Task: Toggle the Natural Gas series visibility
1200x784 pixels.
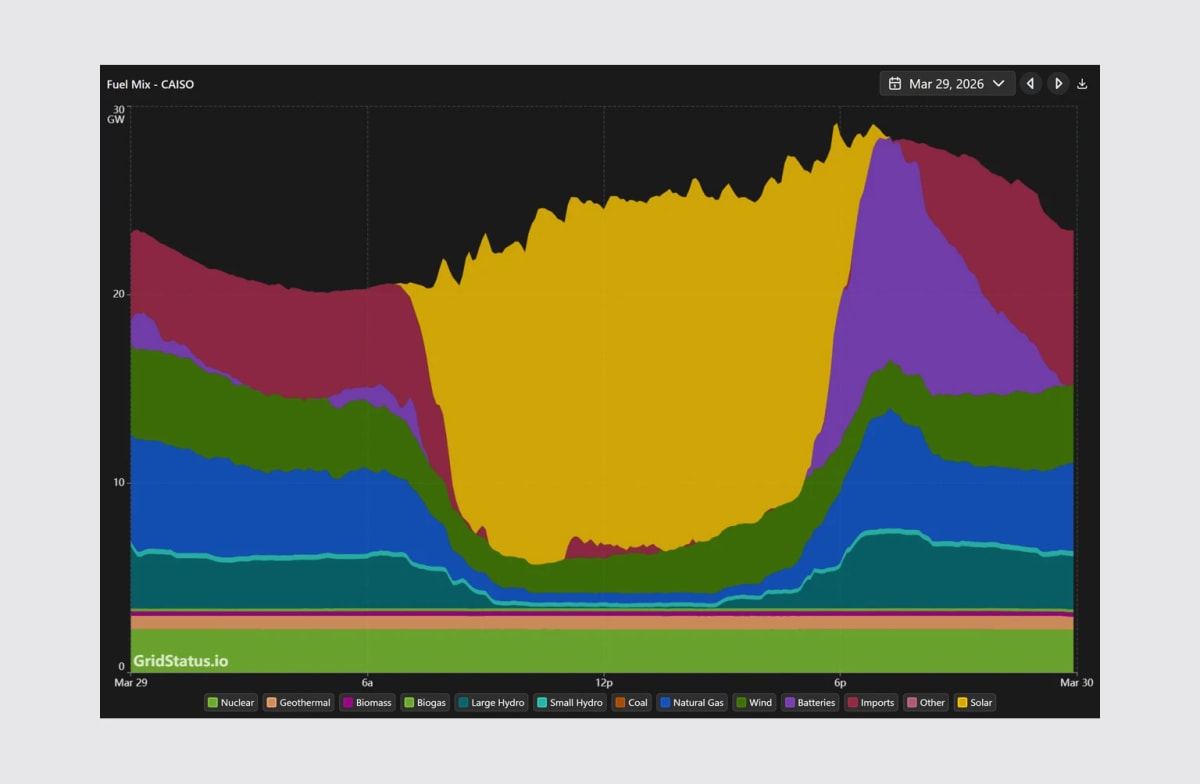Action: click(691, 702)
